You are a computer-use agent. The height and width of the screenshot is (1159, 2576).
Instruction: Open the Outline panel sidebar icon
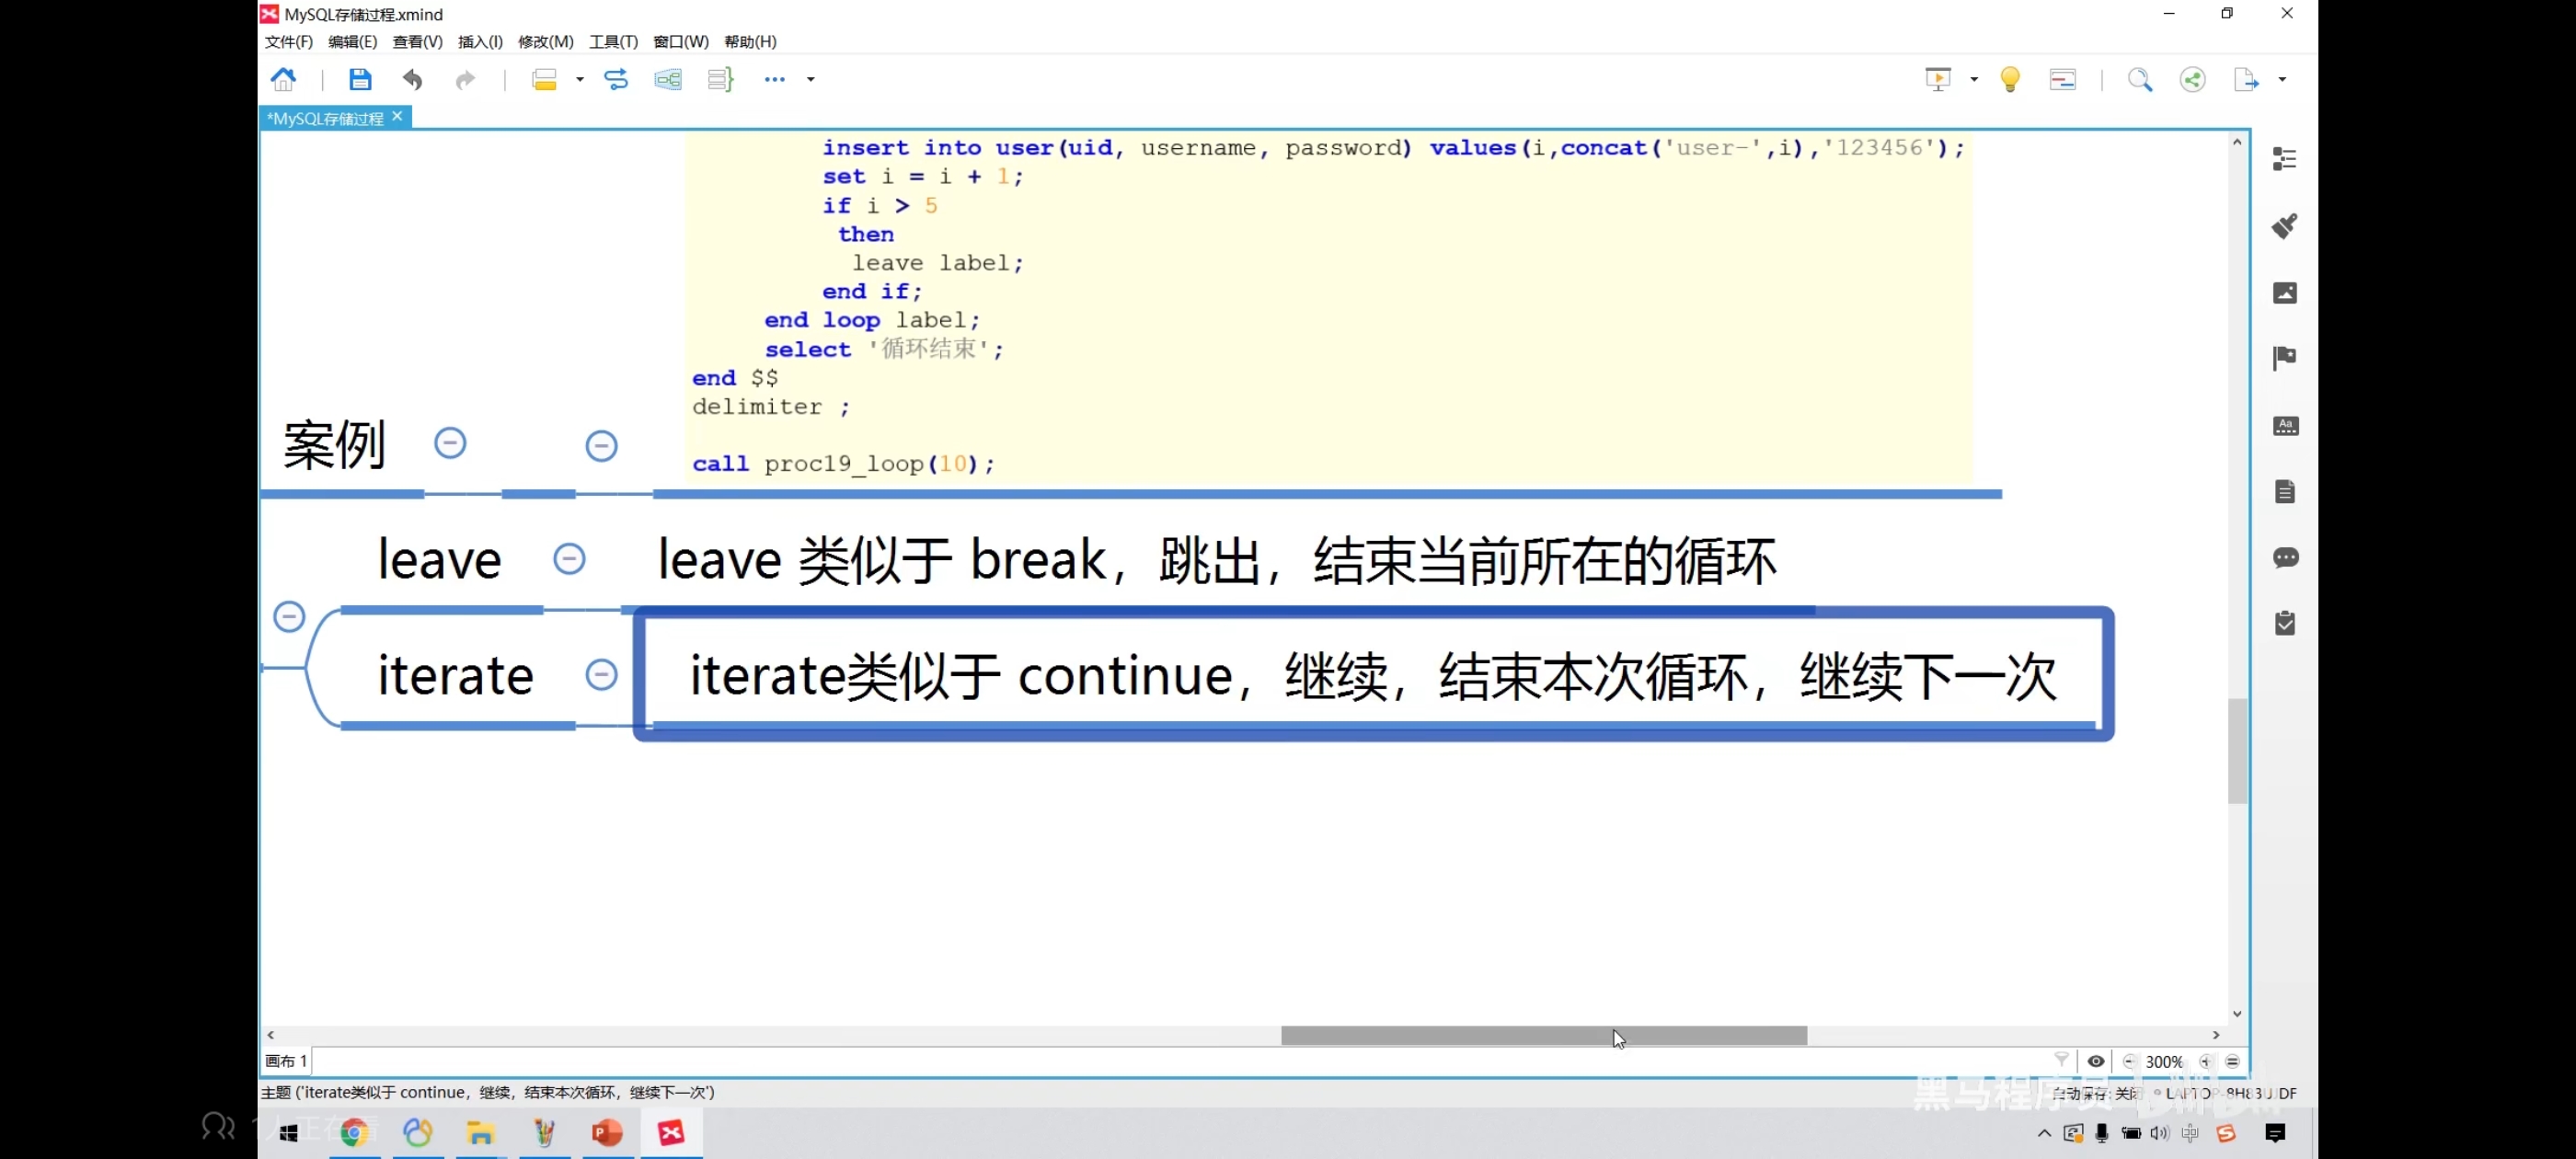coord(2285,159)
